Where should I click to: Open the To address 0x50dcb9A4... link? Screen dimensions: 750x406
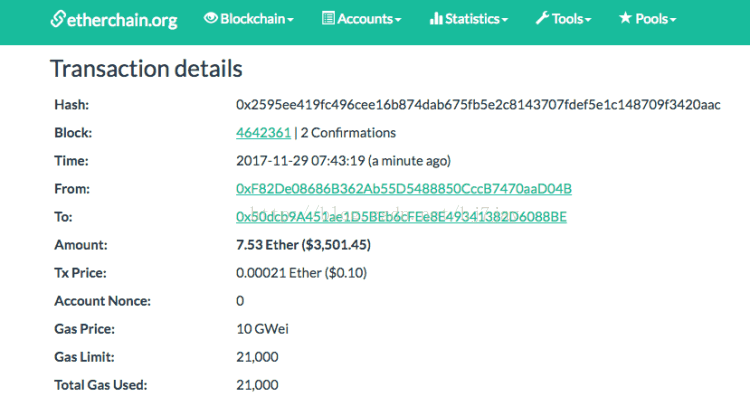(x=401, y=217)
